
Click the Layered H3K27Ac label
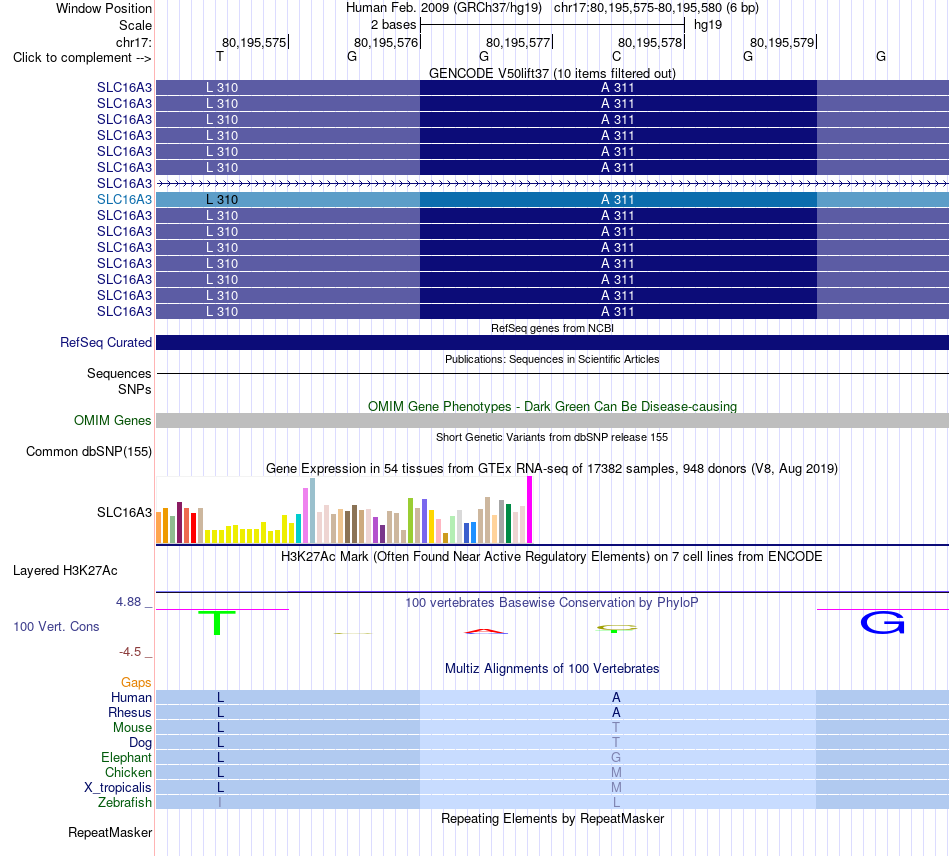click(x=65, y=571)
